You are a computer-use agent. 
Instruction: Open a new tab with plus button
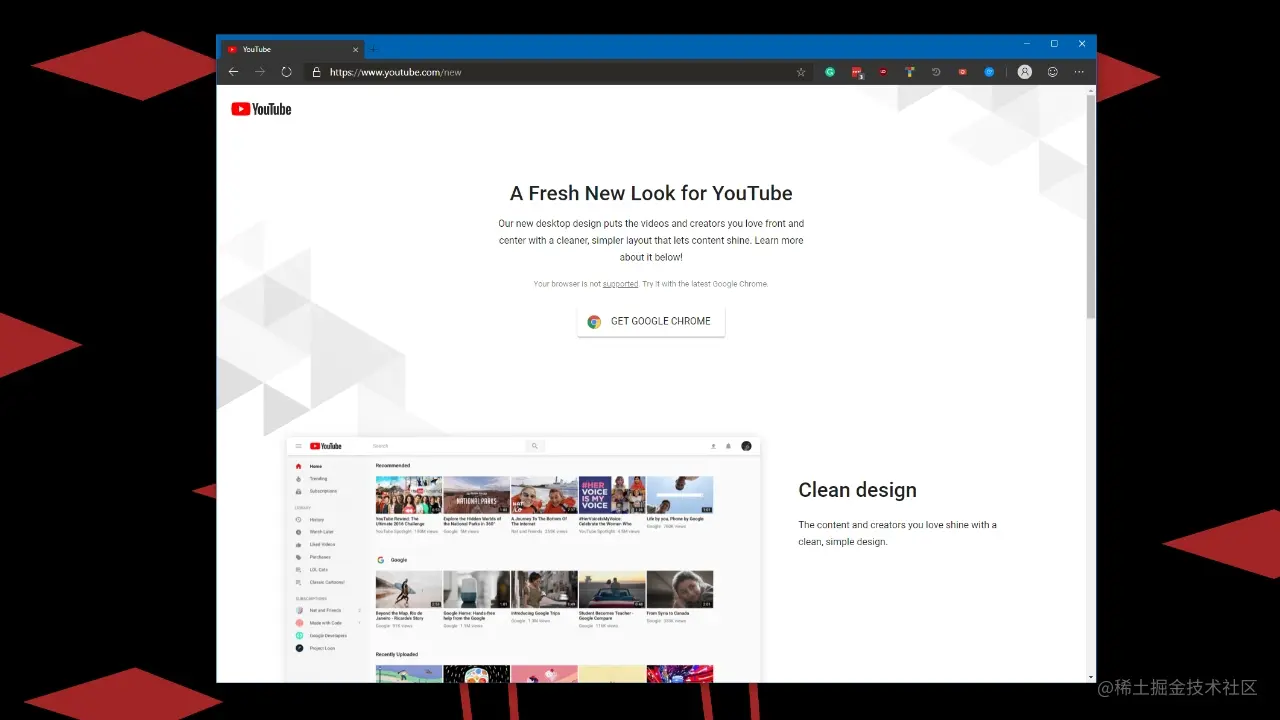point(374,49)
